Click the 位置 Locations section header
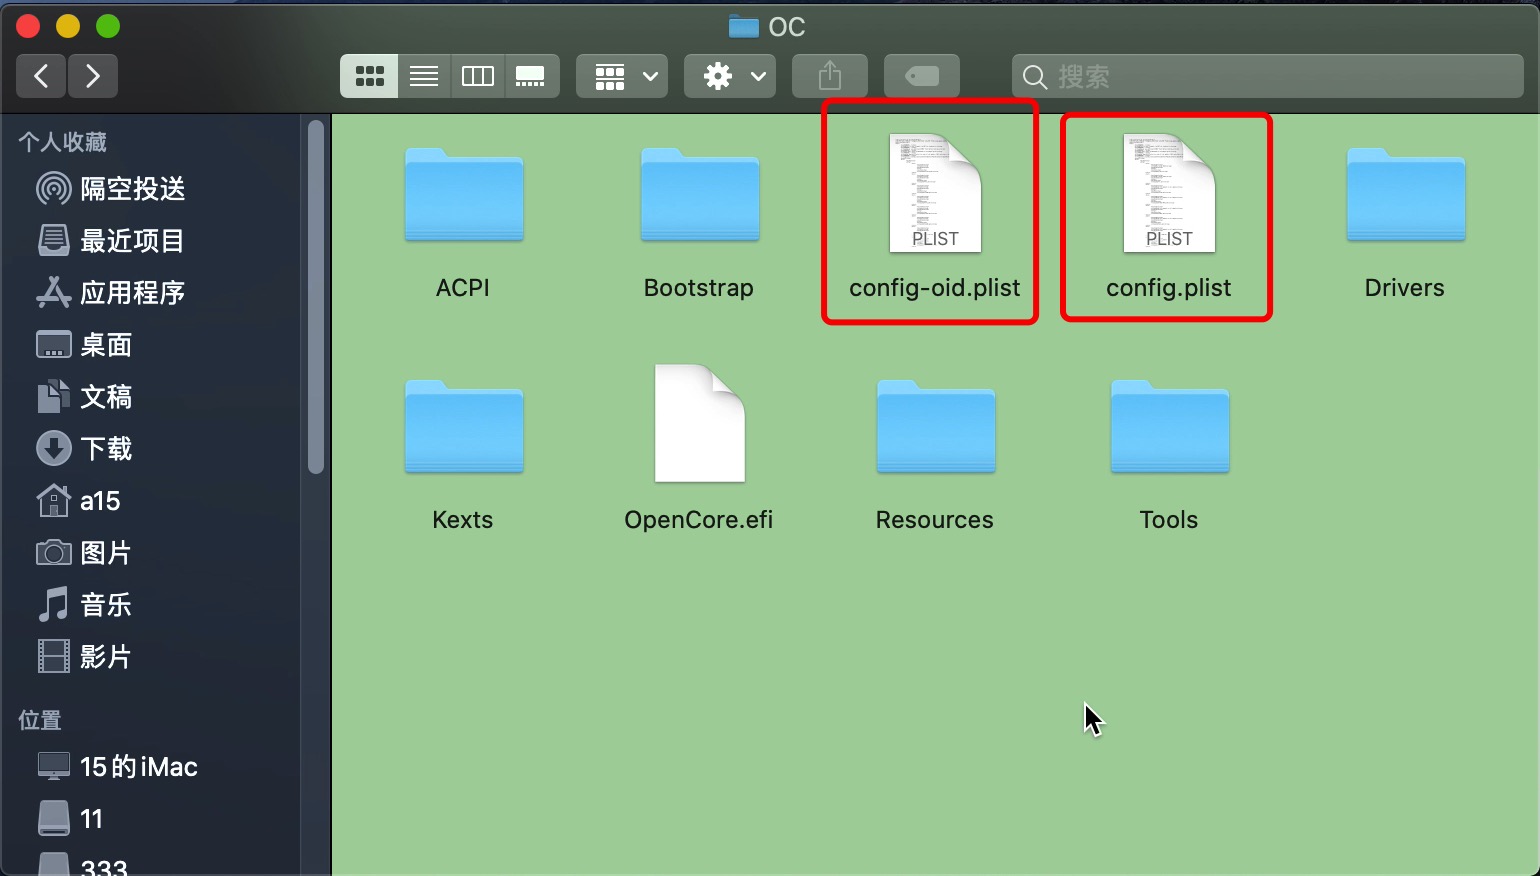Image resolution: width=1540 pixels, height=876 pixels. tap(40, 720)
